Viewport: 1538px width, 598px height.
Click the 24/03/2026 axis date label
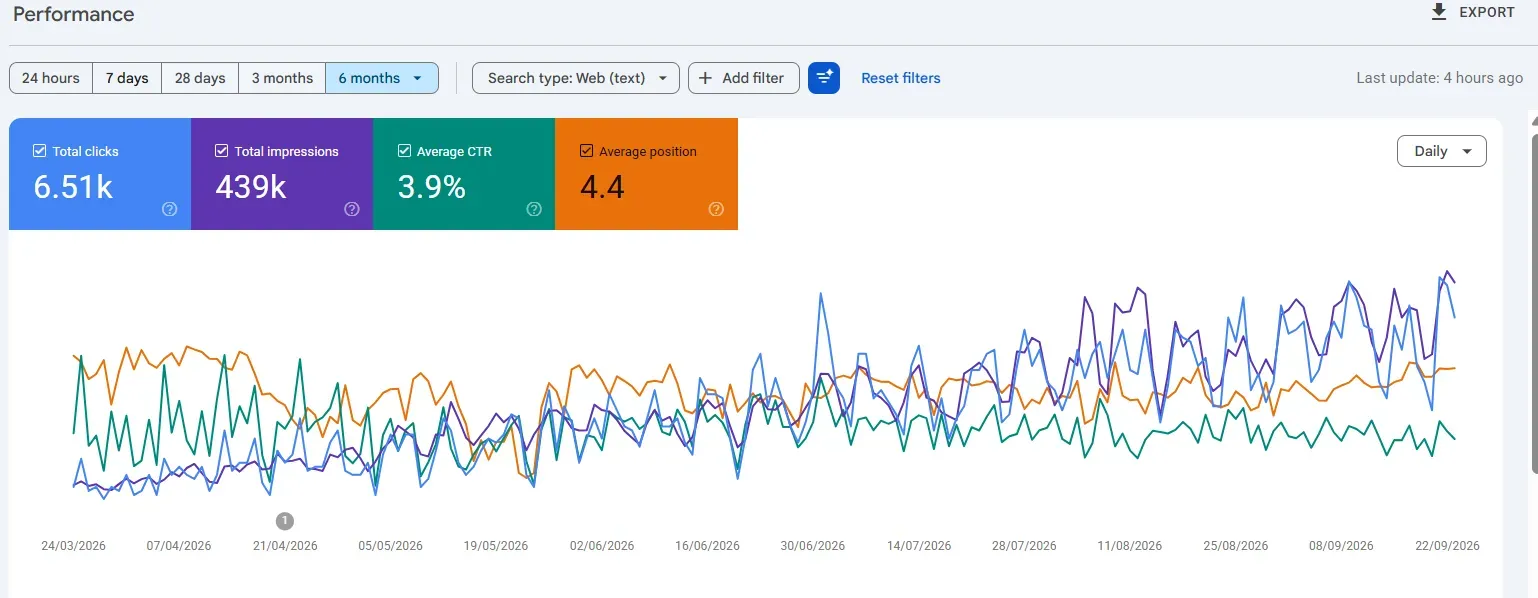[x=73, y=546]
